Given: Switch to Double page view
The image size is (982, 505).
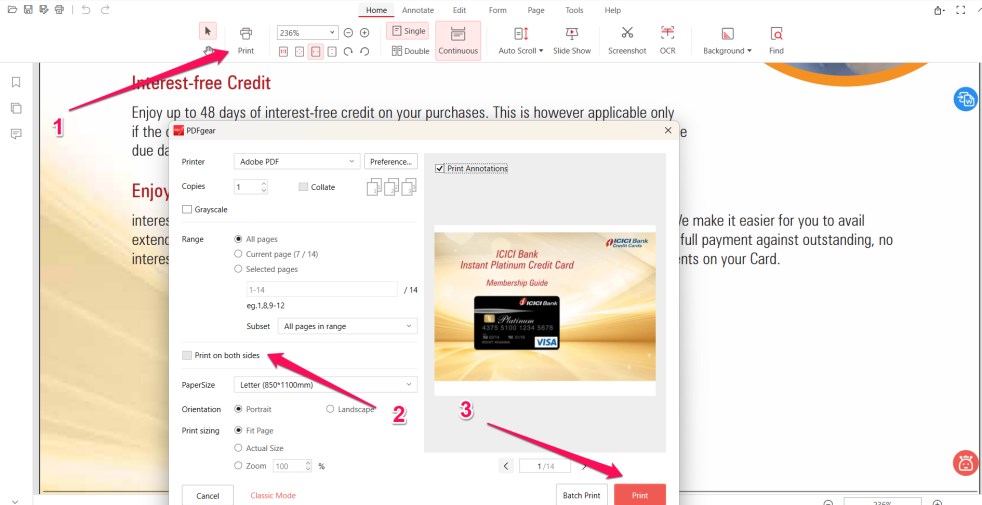Looking at the screenshot, I should click(410, 51).
